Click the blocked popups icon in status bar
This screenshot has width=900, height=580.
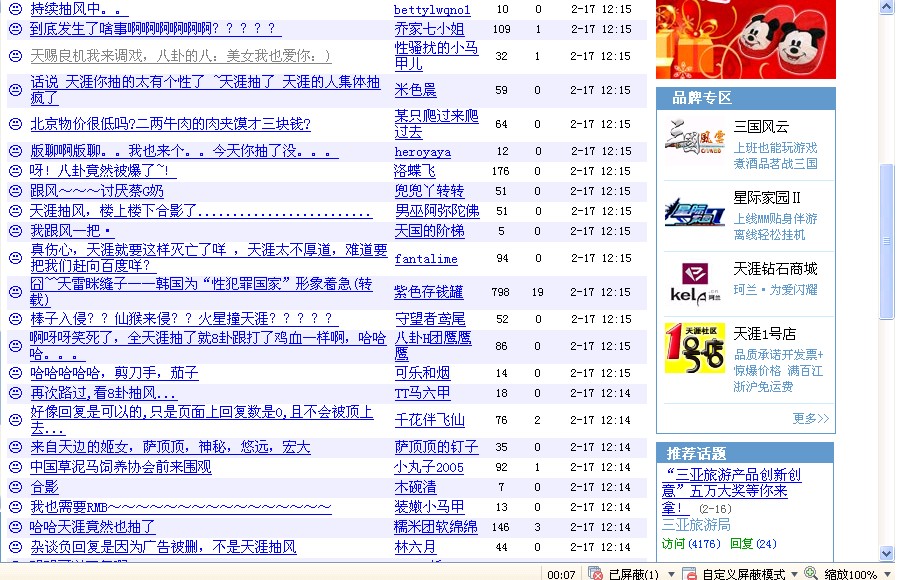(x=595, y=573)
